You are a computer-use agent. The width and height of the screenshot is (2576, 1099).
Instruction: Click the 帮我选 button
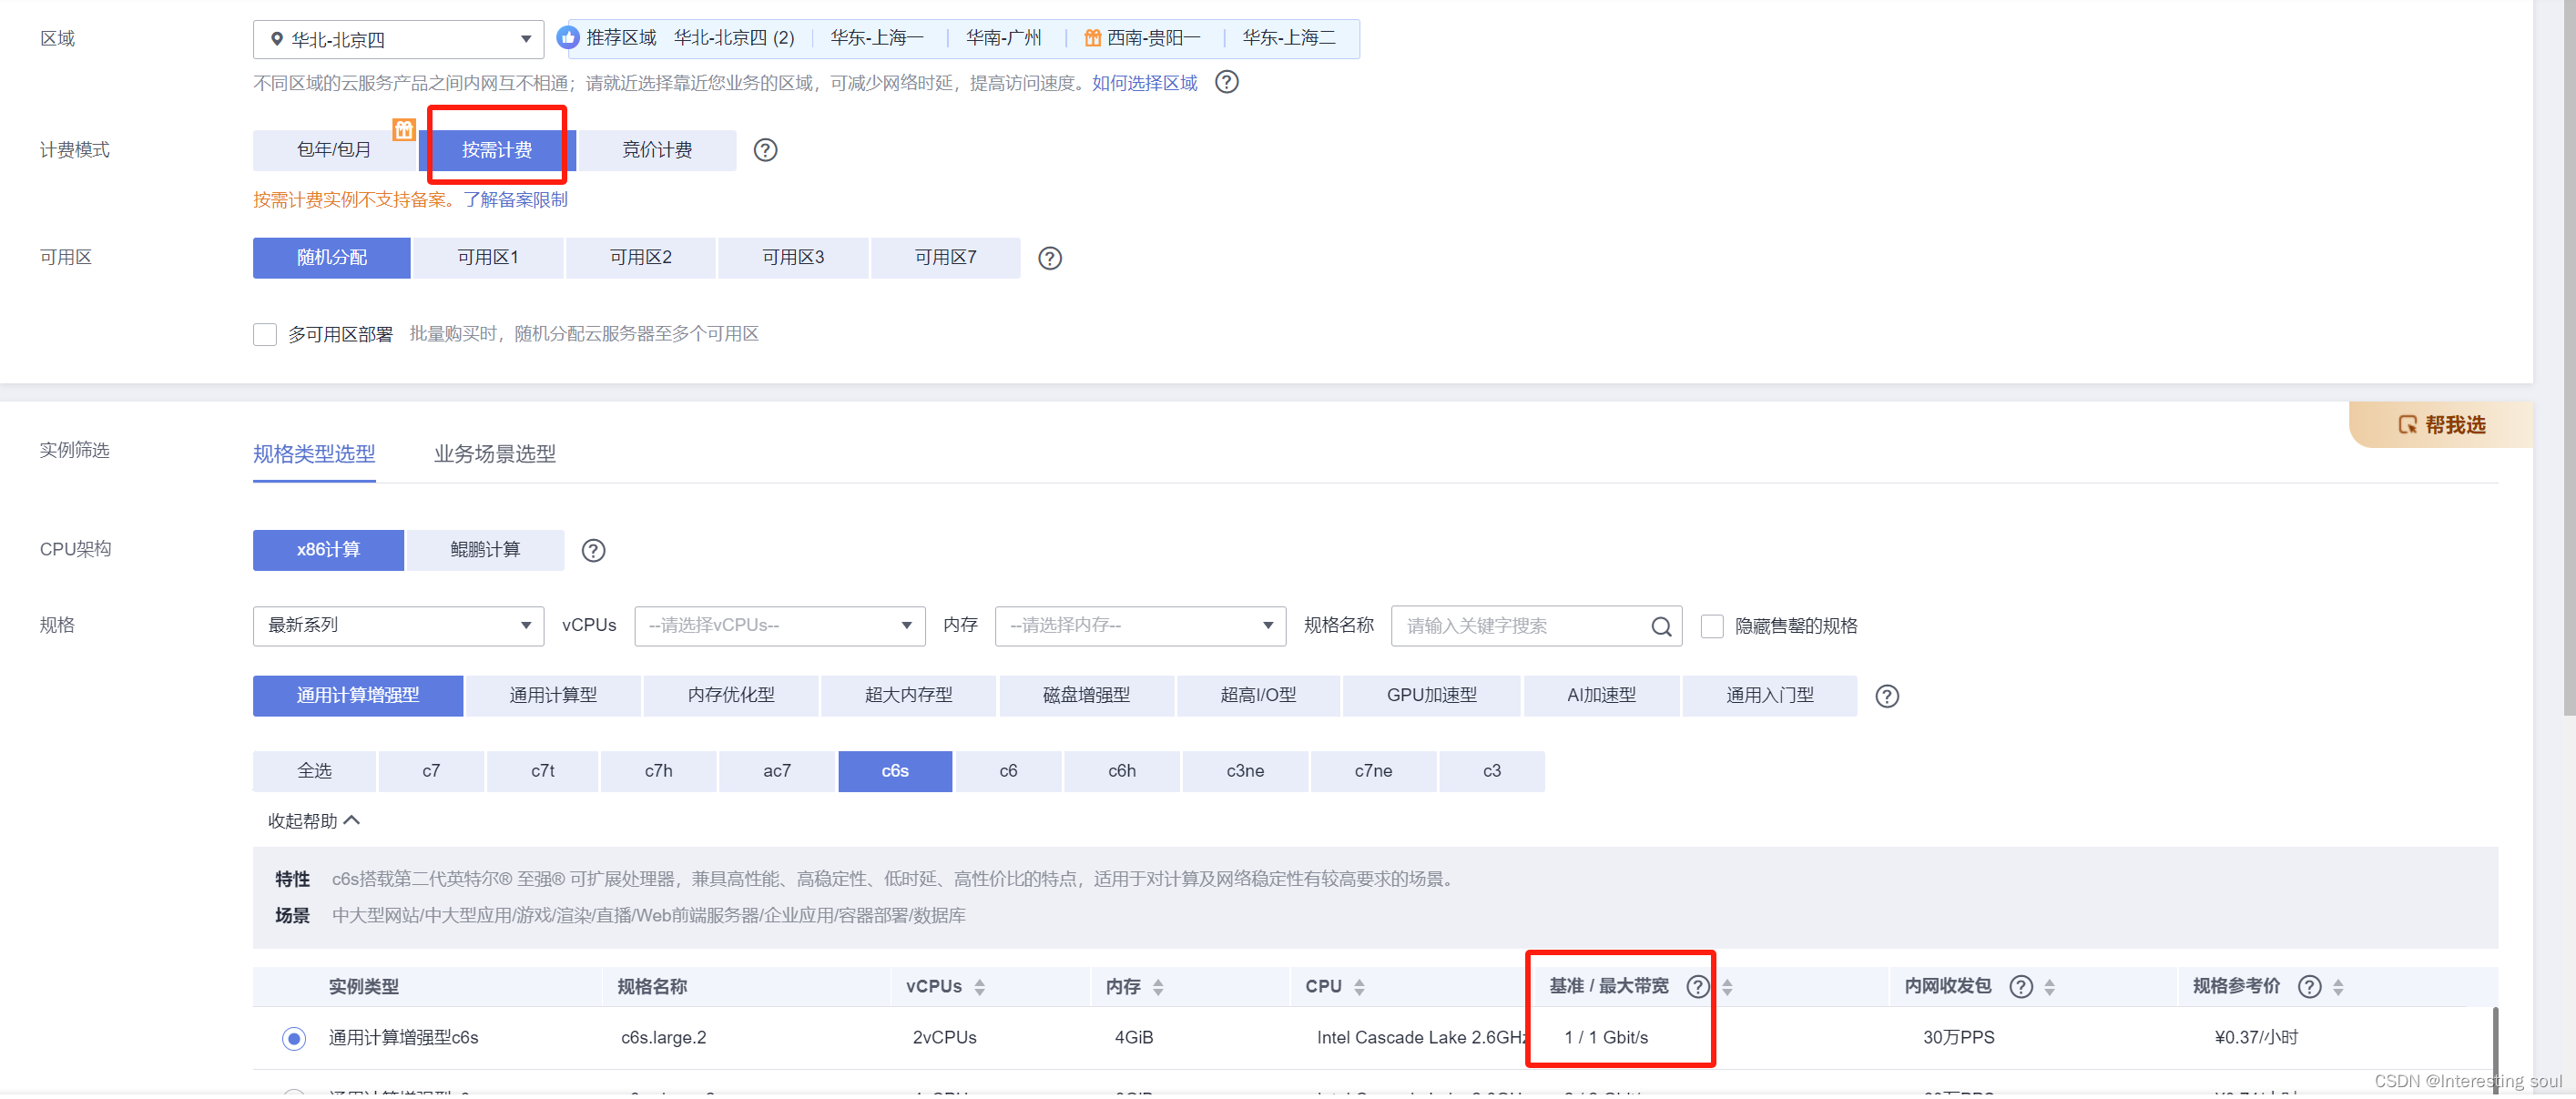pos(2441,425)
